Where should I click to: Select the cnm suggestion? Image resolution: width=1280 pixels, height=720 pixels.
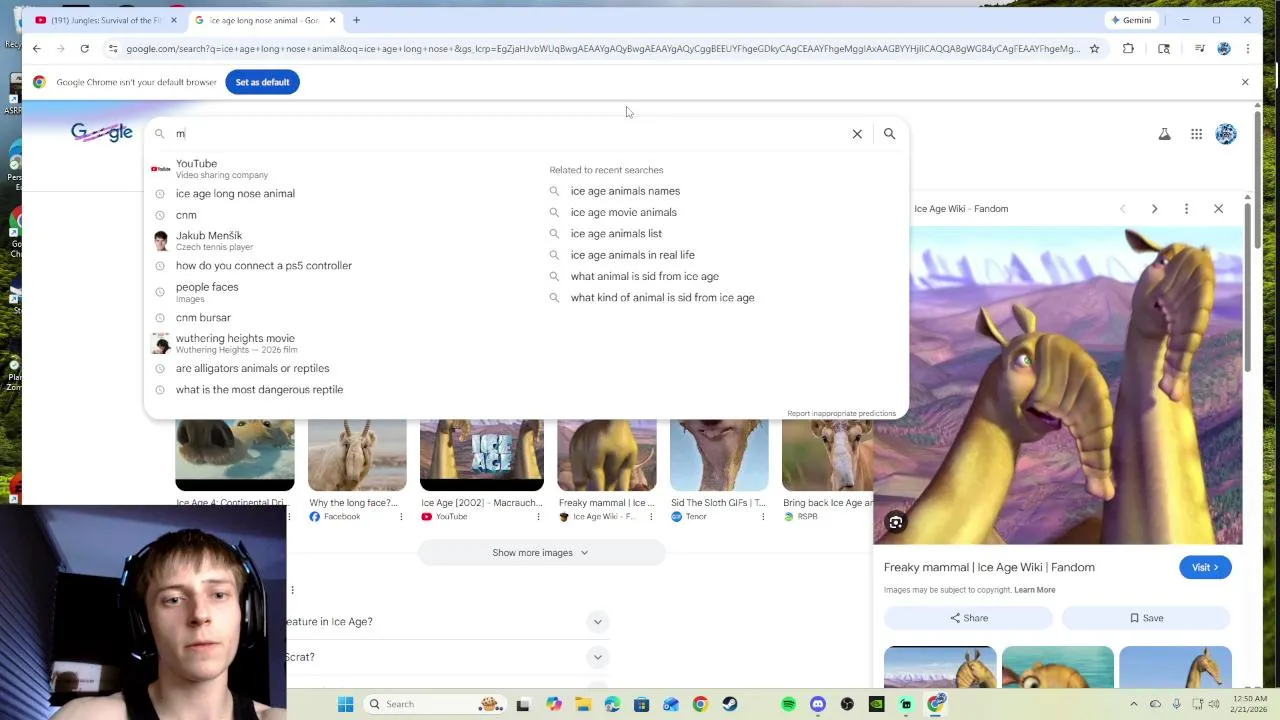click(x=340, y=215)
